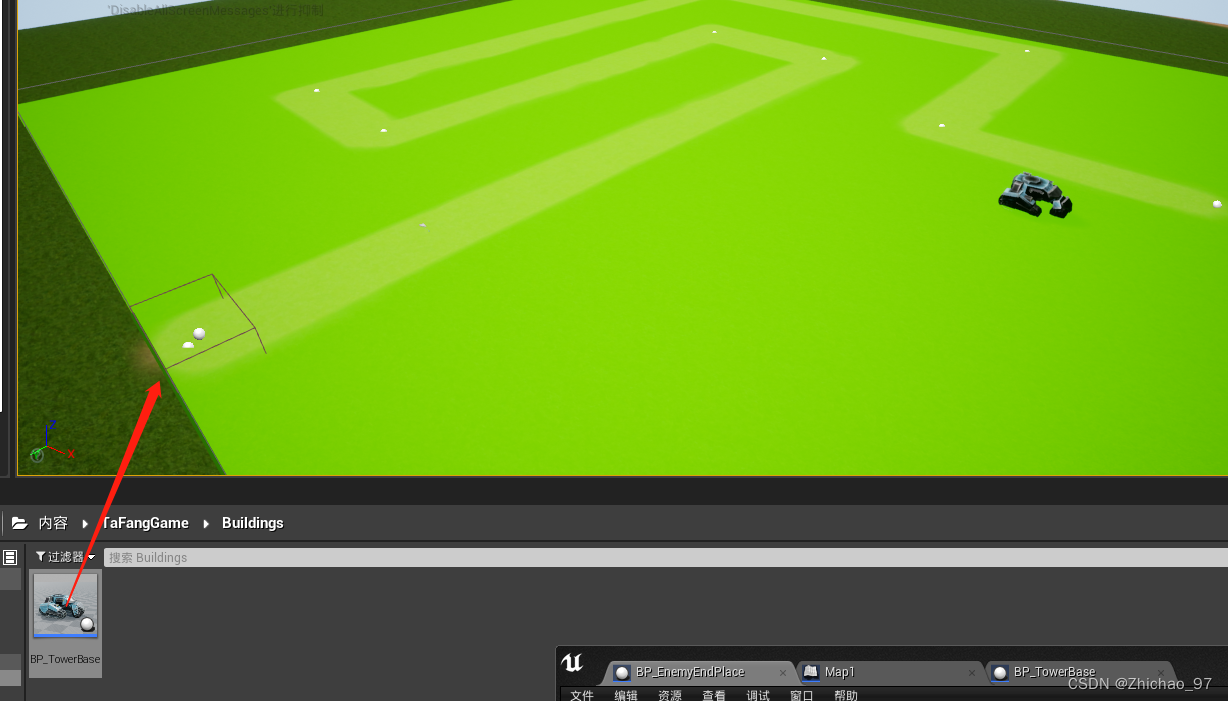Image resolution: width=1228 pixels, height=701 pixels.
Task: Click the level icon on Map1 tab
Action: pos(811,672)
